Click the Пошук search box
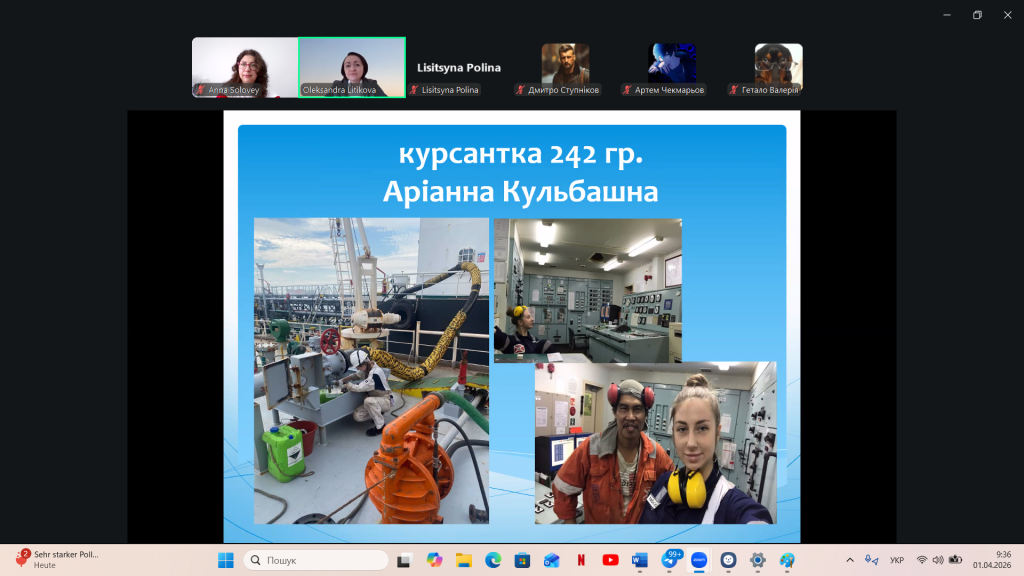This screenshot has width=1024, height=576. [316, 560]
